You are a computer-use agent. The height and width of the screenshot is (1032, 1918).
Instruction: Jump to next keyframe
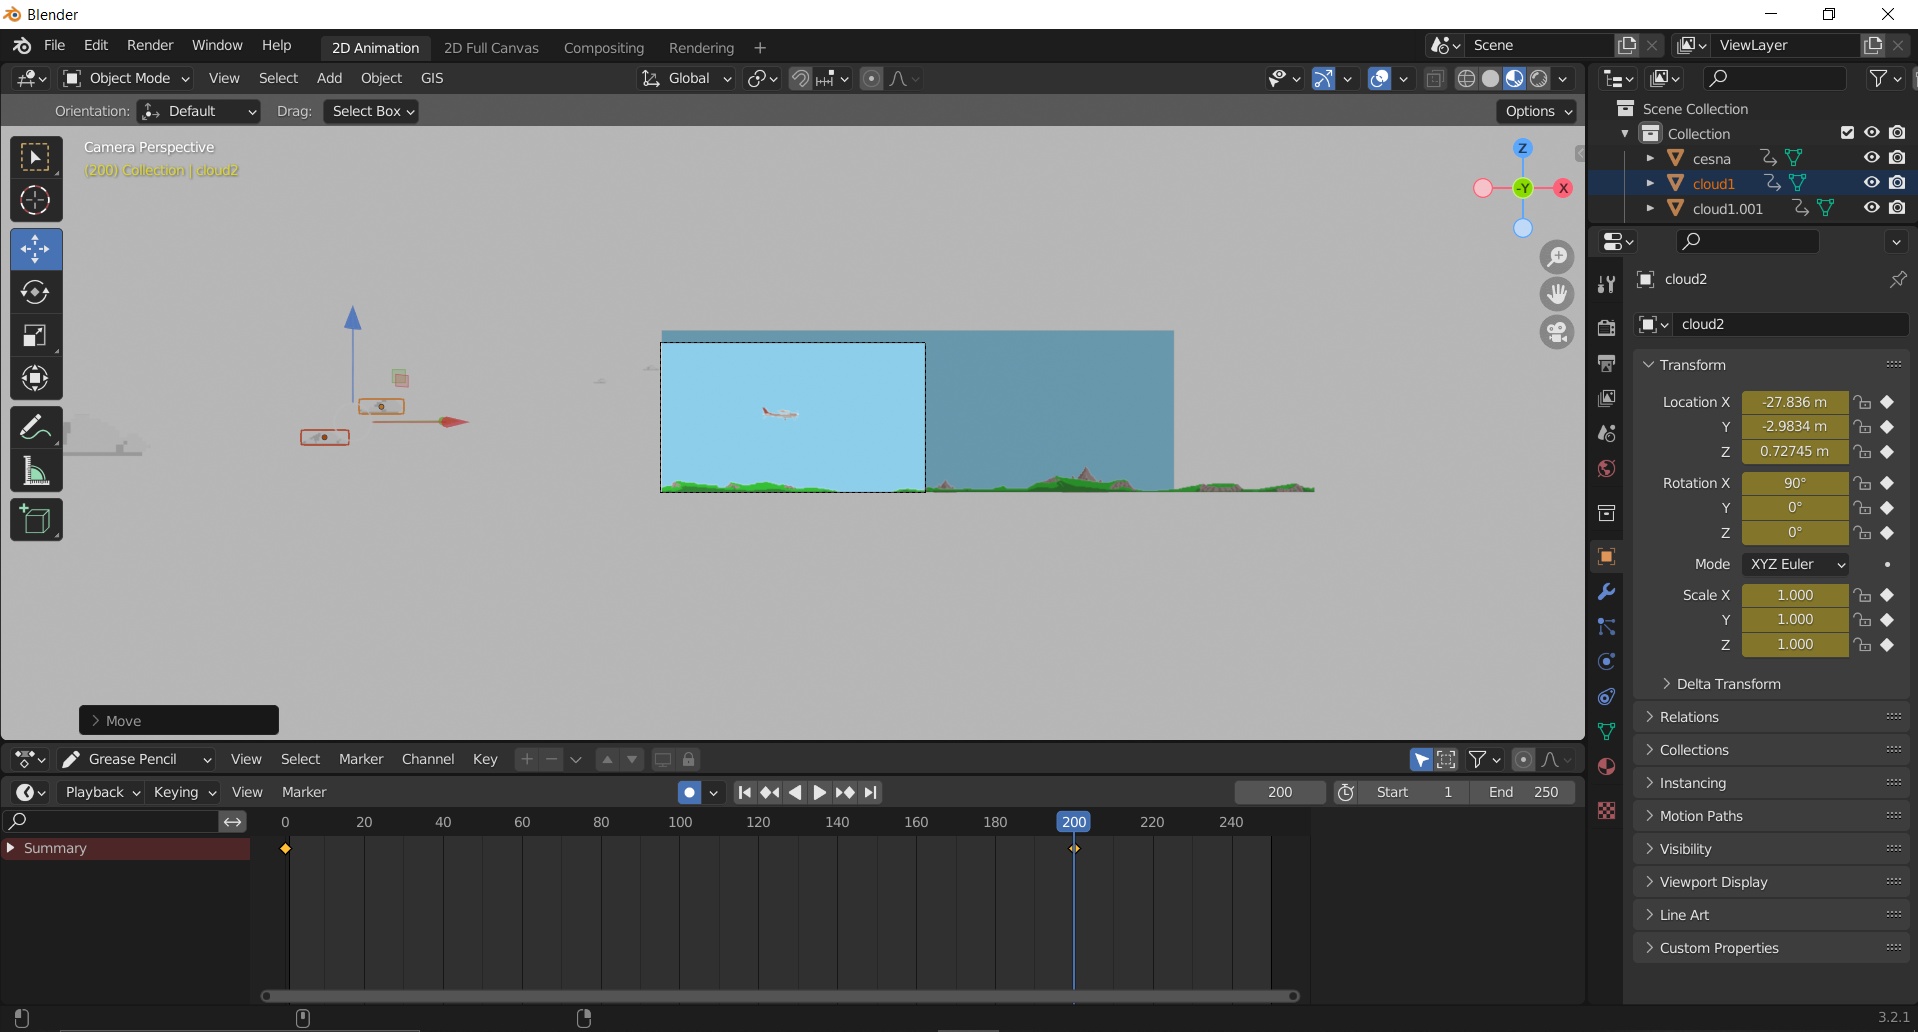click(x=845, y=792)
